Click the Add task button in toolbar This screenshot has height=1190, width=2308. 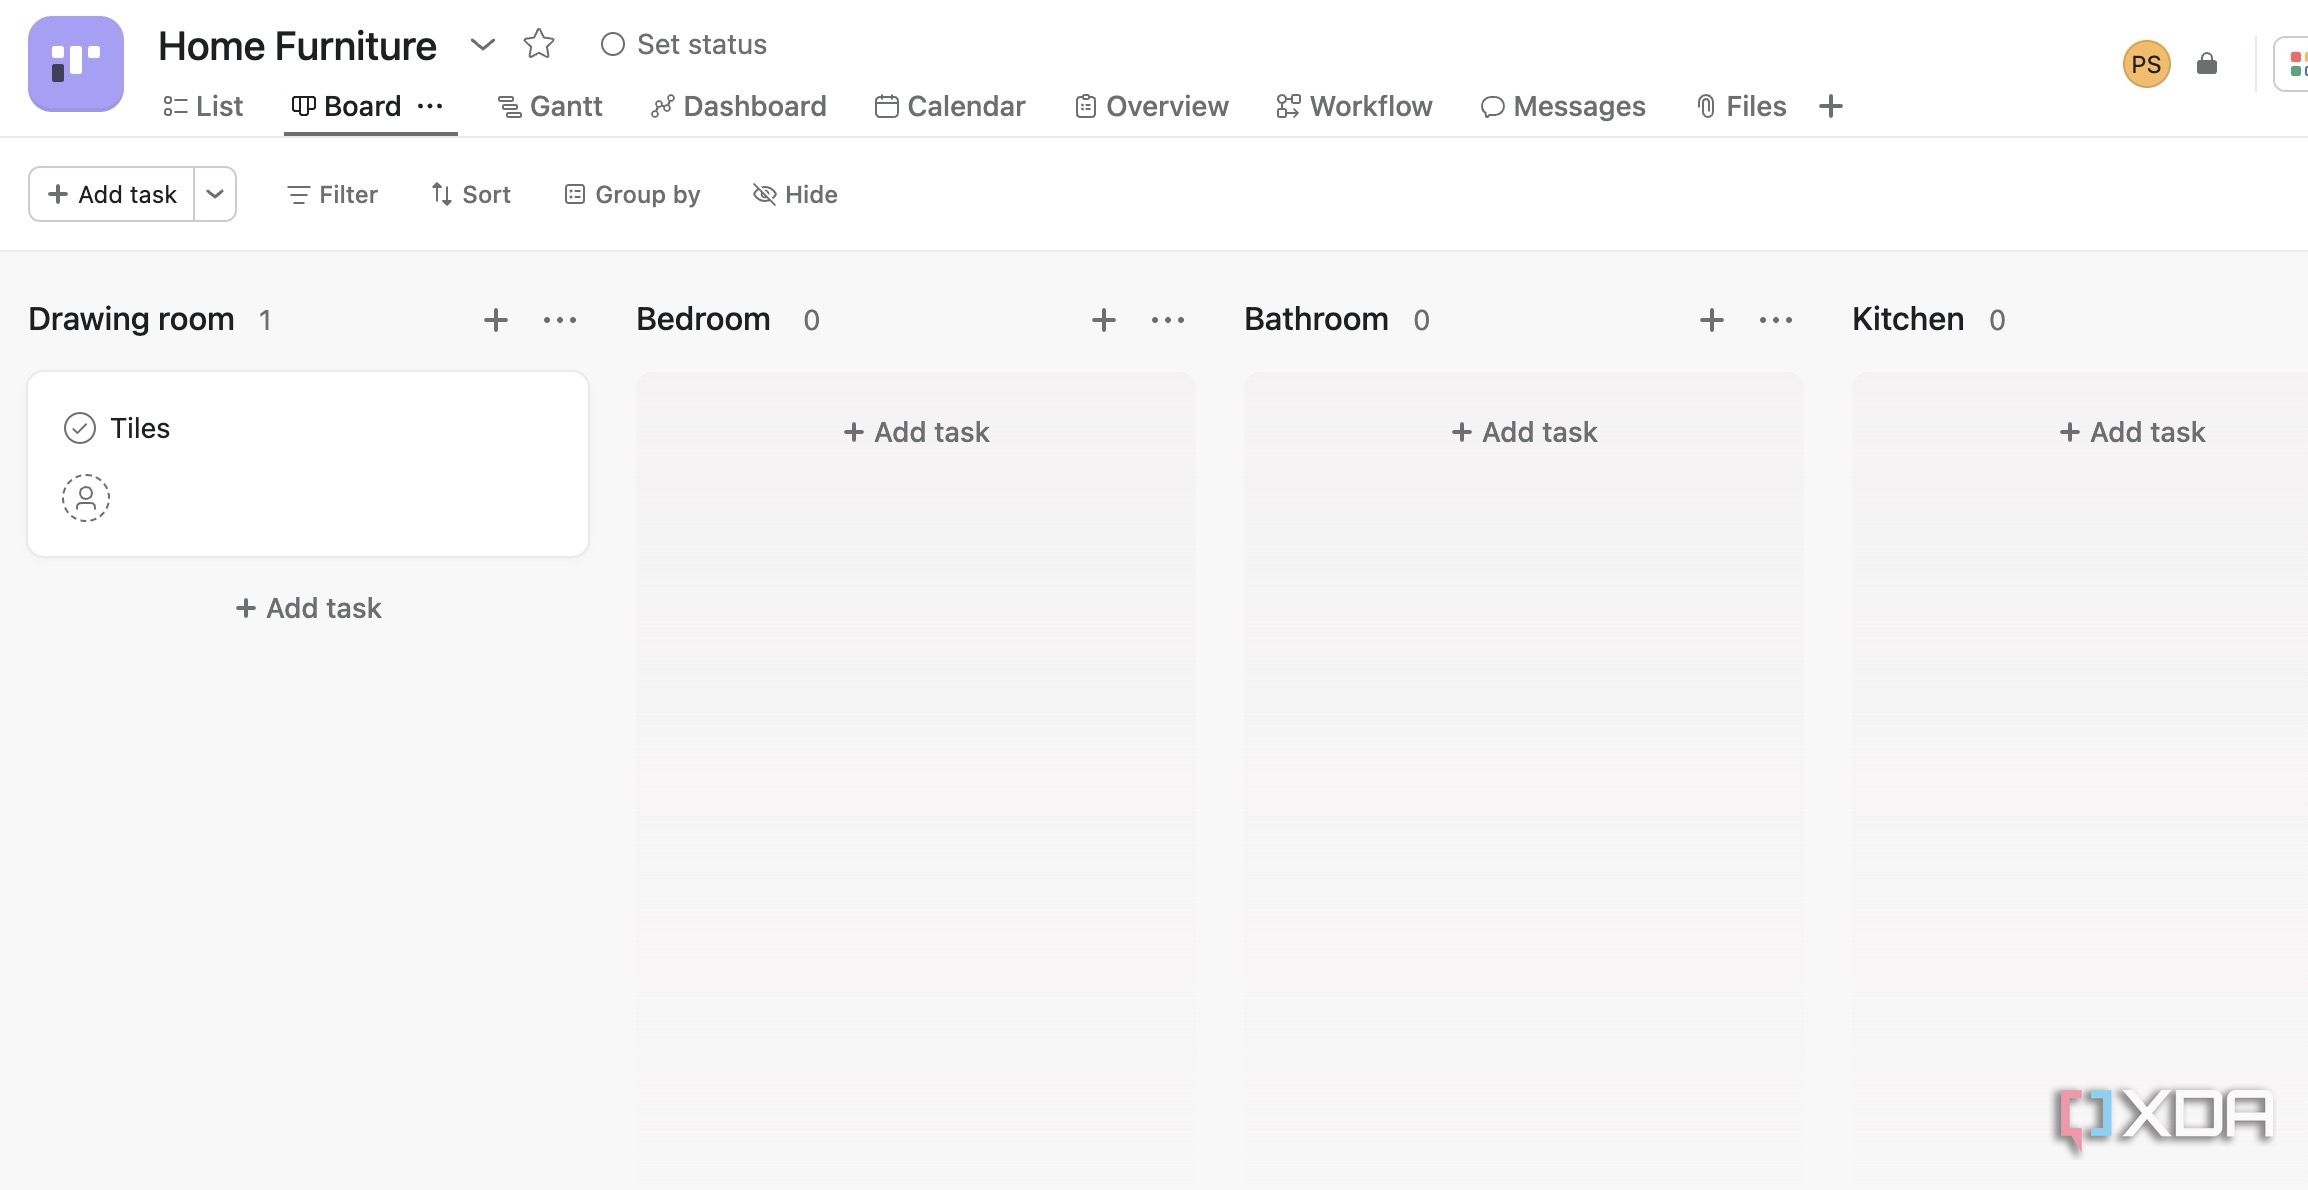click(112, 194)
